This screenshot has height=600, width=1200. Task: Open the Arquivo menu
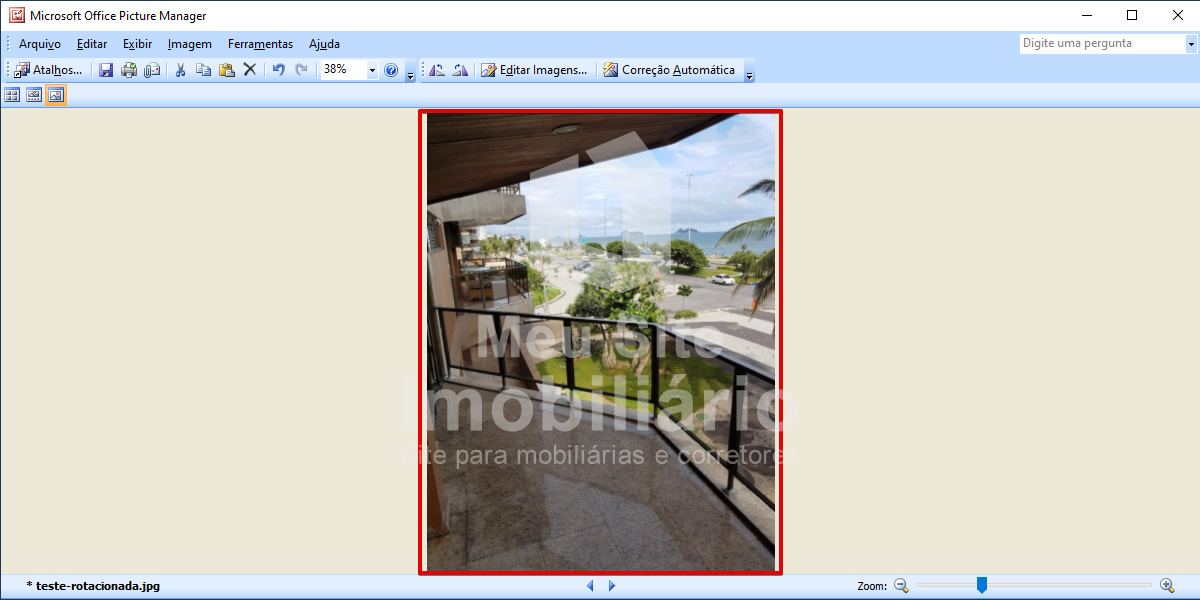[x=40, y=44]
